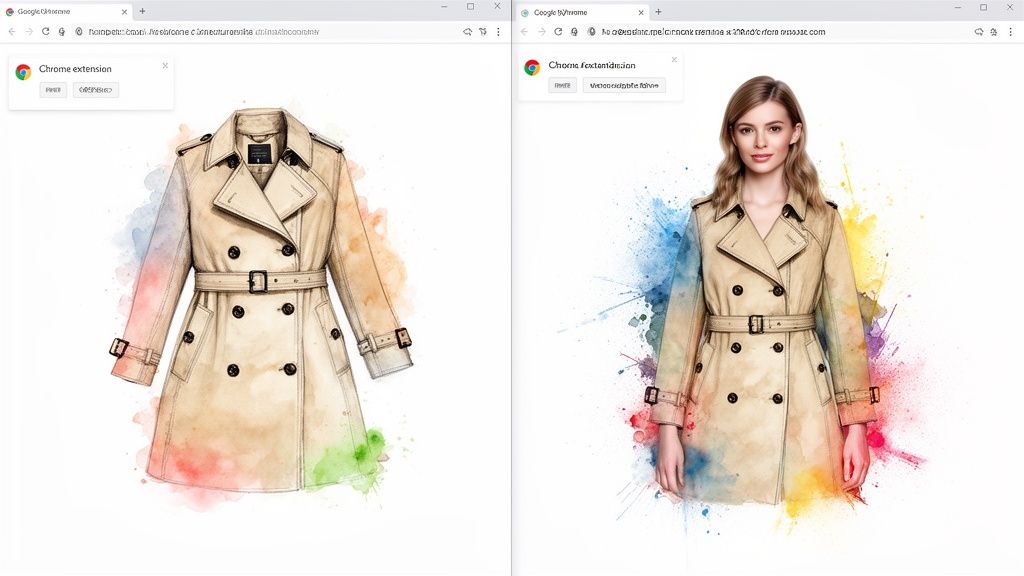Click the shorter button in left extension popup
1024x576 pixels.
point(54,90)
